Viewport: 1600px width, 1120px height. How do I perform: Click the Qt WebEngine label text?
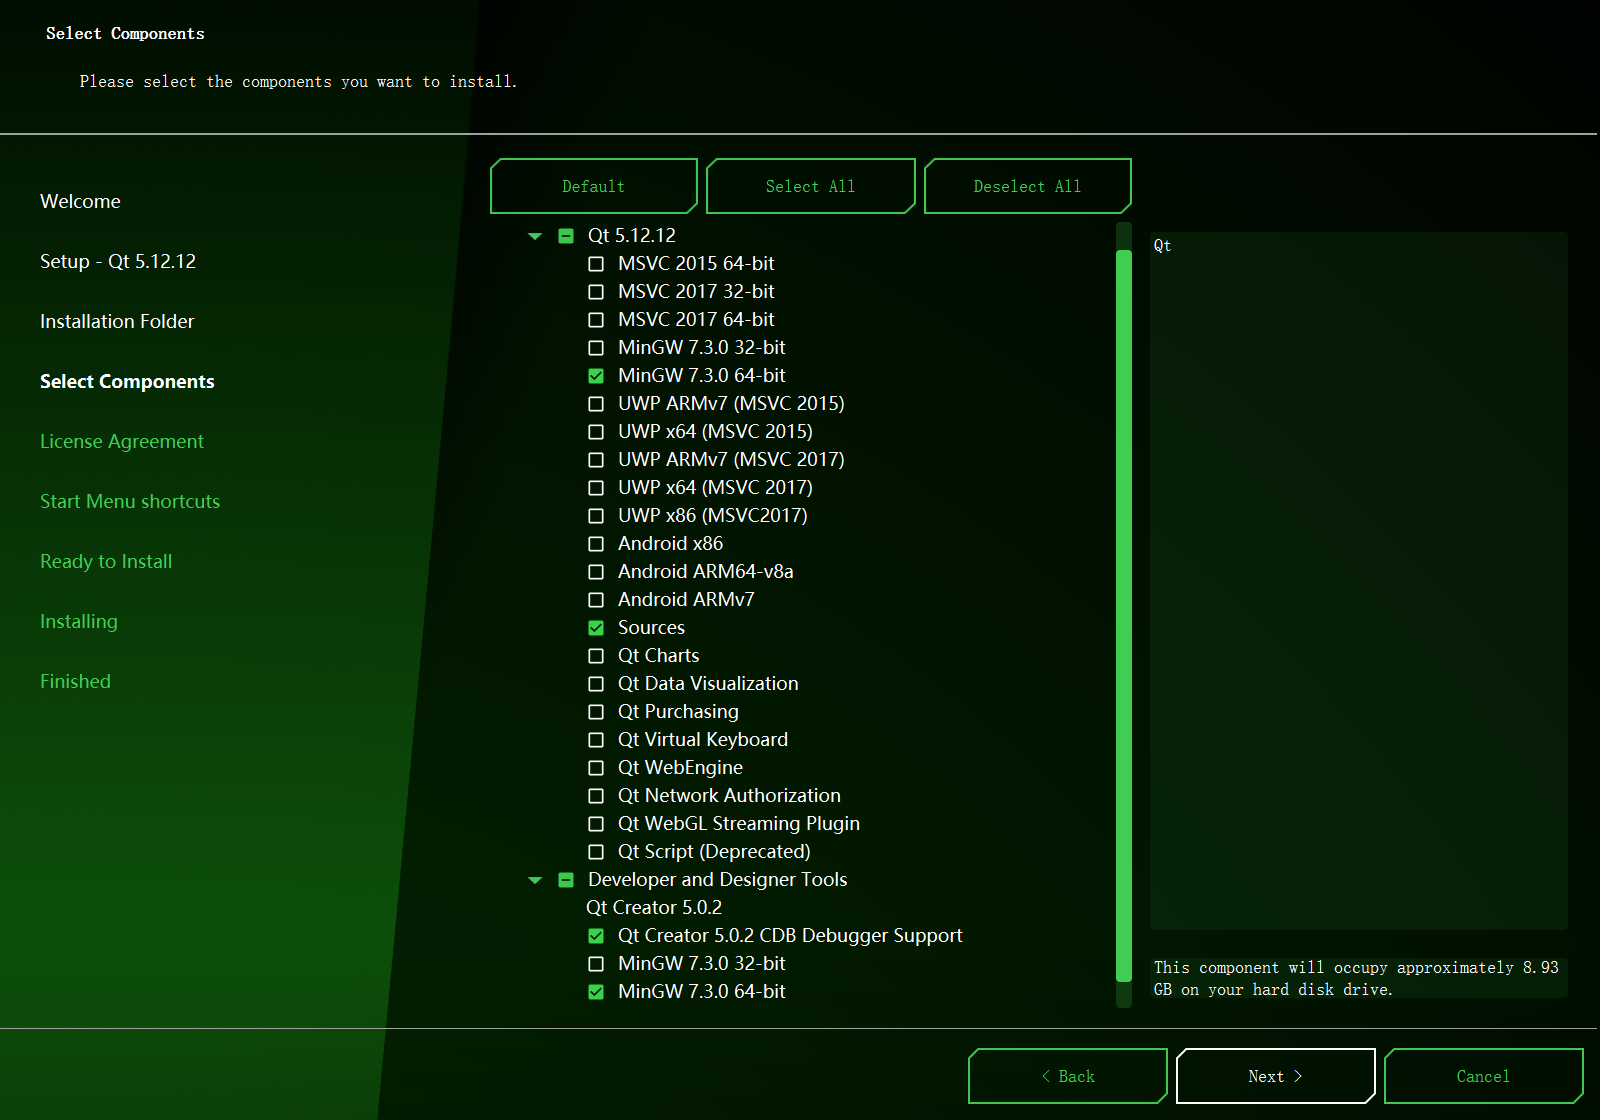point(680,768)
